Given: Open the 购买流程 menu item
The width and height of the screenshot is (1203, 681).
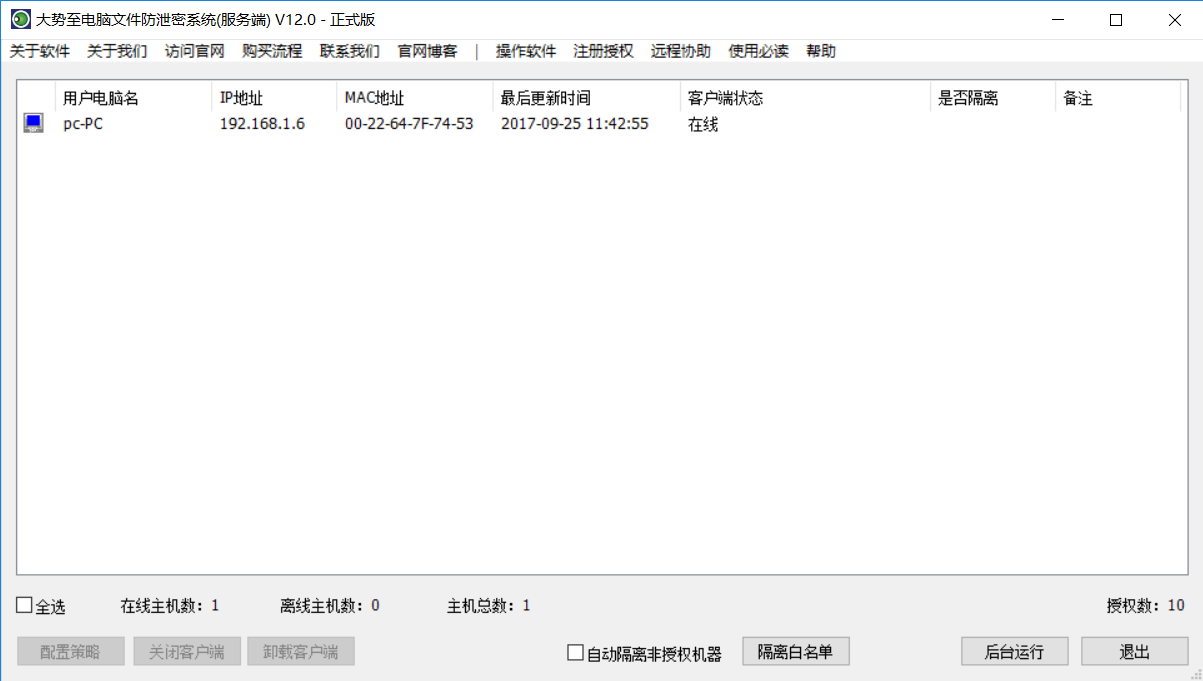Looking at the screenshot, I should pyautogui.click(x=272, y=51).
